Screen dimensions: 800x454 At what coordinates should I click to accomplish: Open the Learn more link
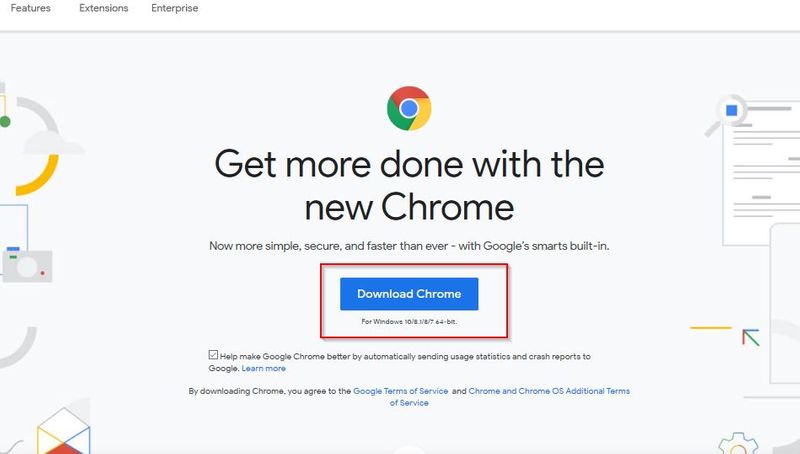point(264,368)
